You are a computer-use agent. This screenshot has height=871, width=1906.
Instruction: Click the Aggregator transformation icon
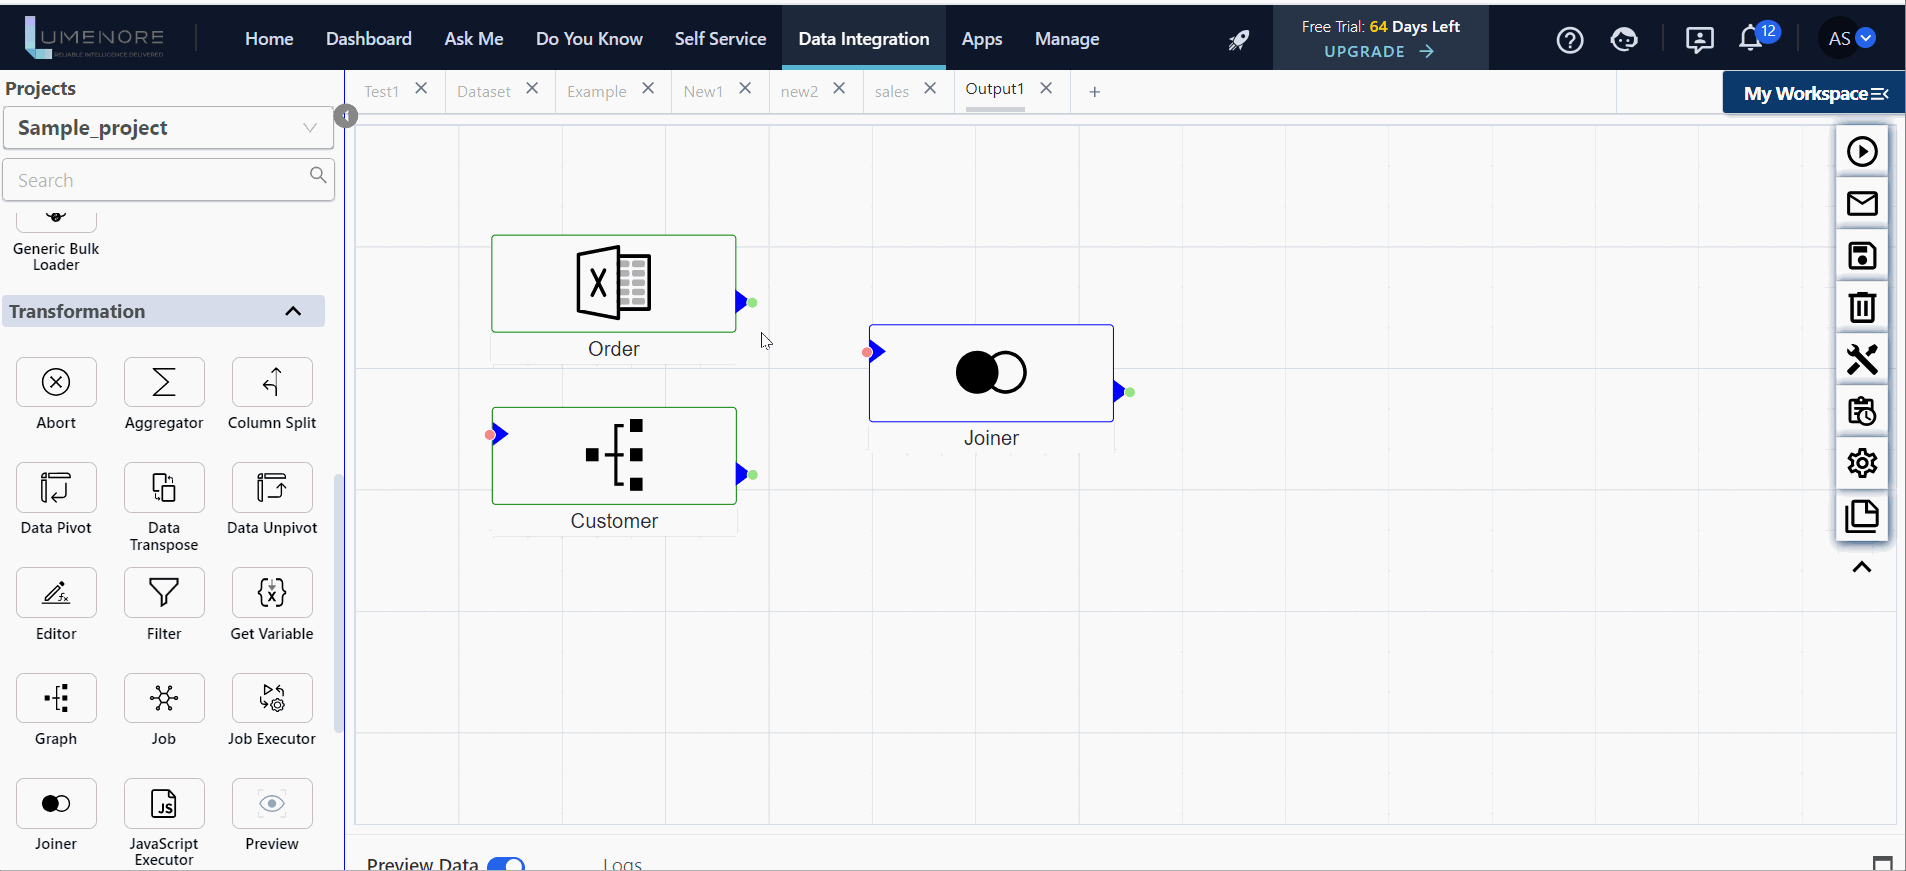point(164,382)
